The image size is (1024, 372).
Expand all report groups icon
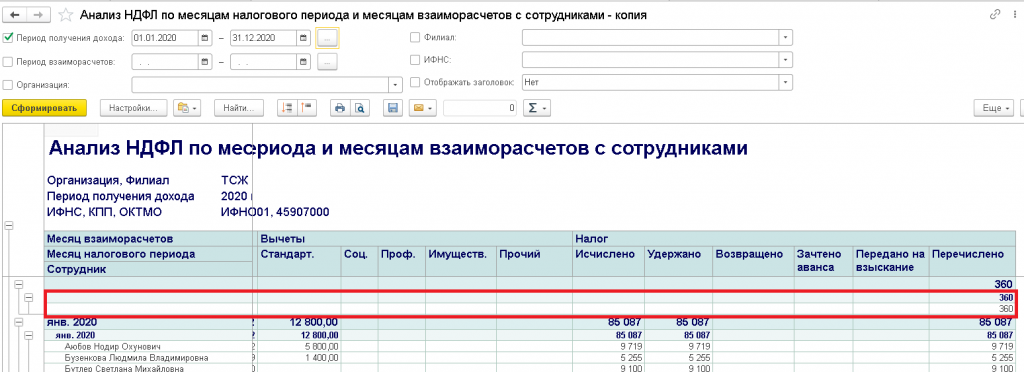287,108
